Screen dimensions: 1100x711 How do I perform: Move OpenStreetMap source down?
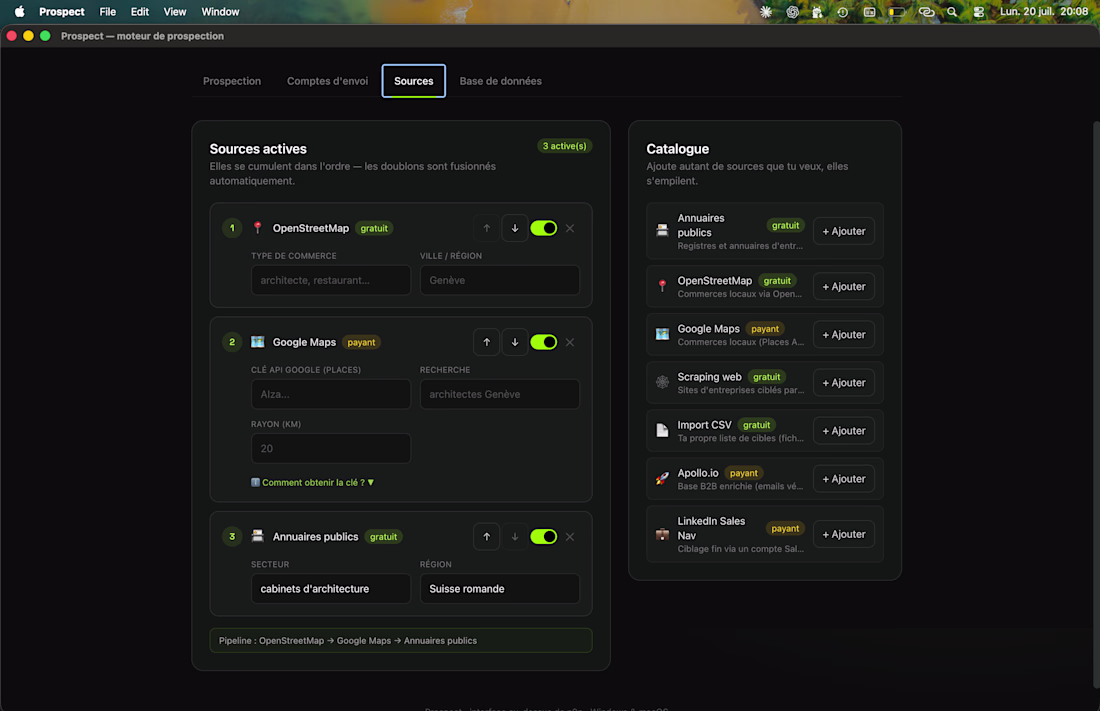[x=514, y=228]
